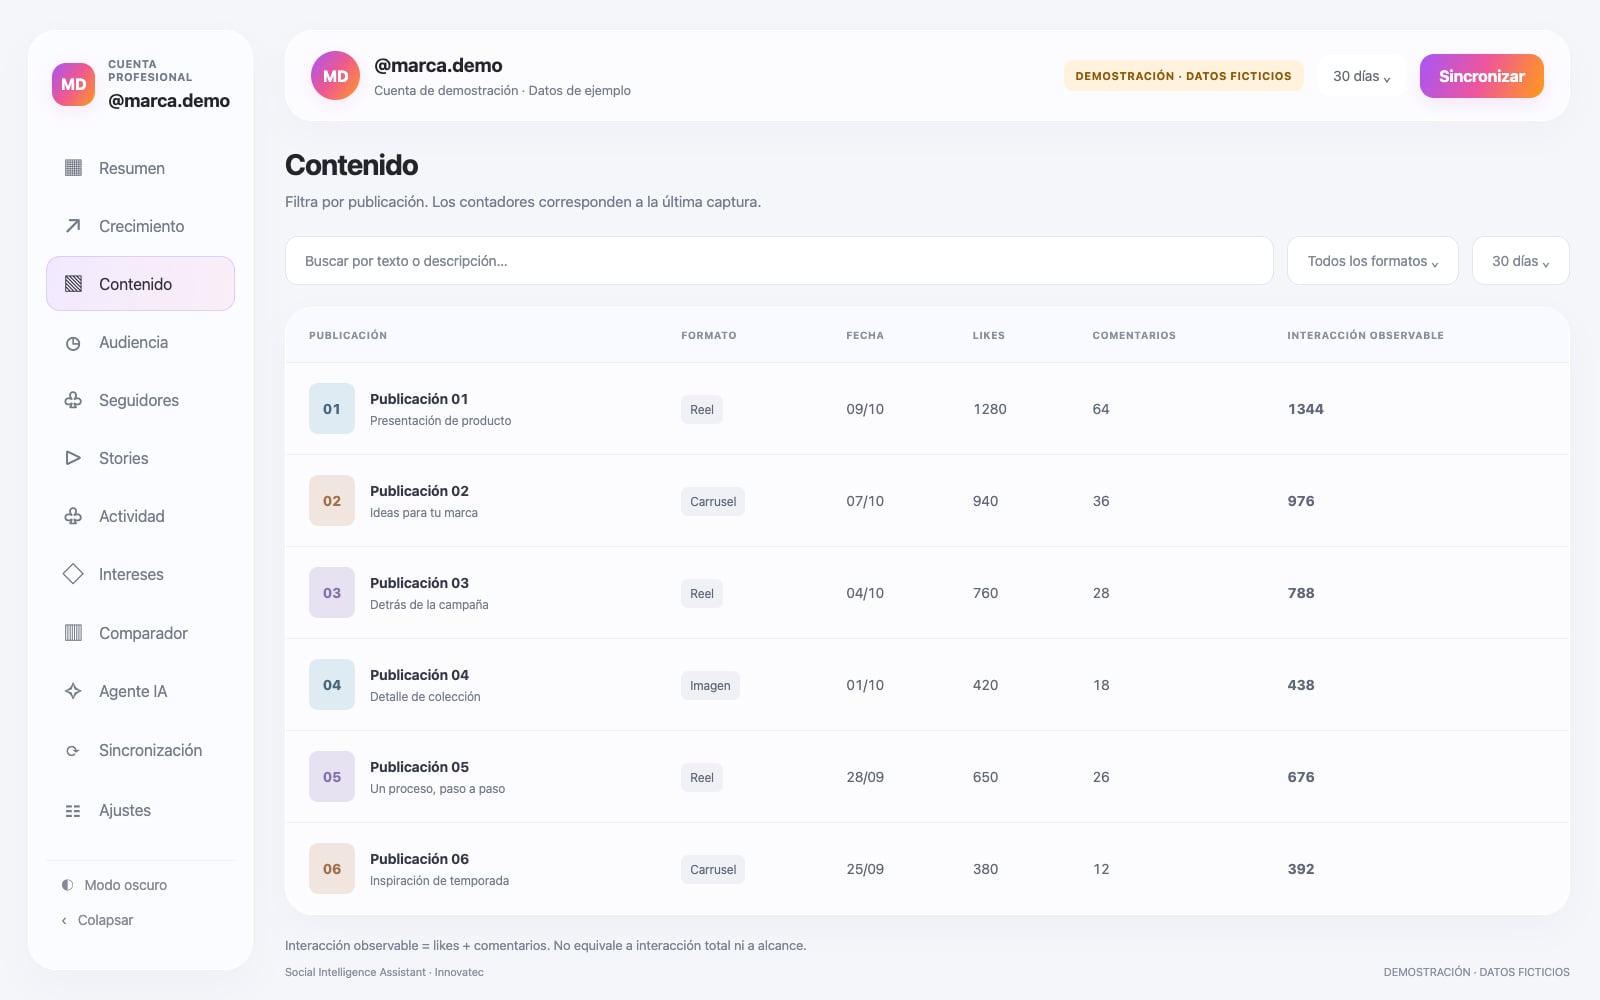The height and width of the screenshot is (1000, 1600).
Task: Click the Imagen tag of Publicación 04
Action: [x=710, y=685]
